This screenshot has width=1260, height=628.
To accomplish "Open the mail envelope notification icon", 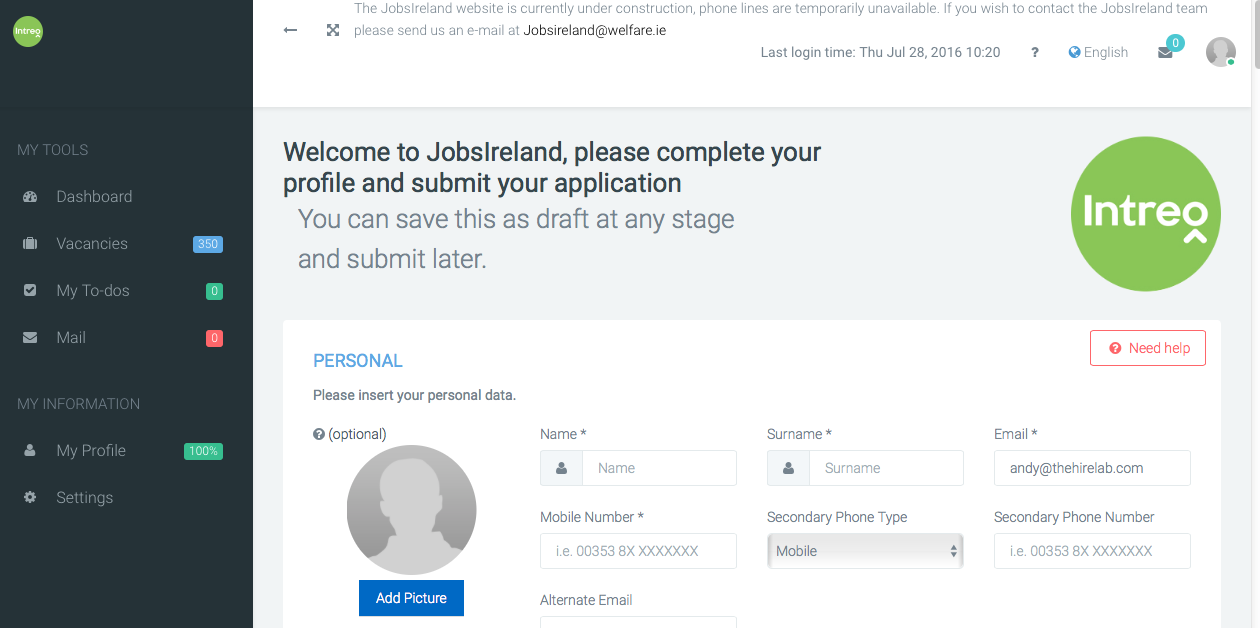I will (1165, 53).
